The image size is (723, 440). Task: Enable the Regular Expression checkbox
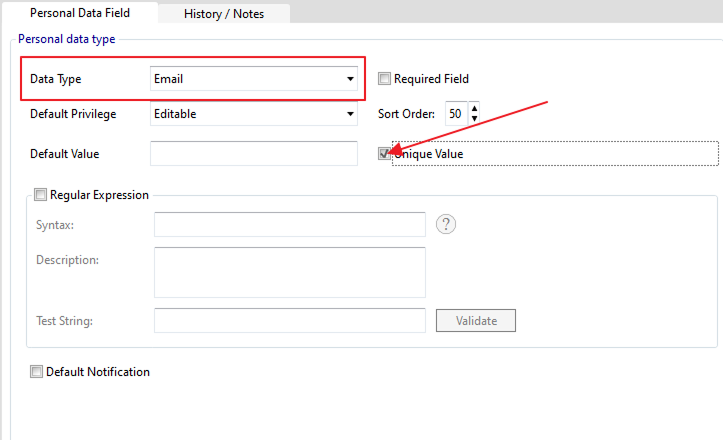pos(40,195)
